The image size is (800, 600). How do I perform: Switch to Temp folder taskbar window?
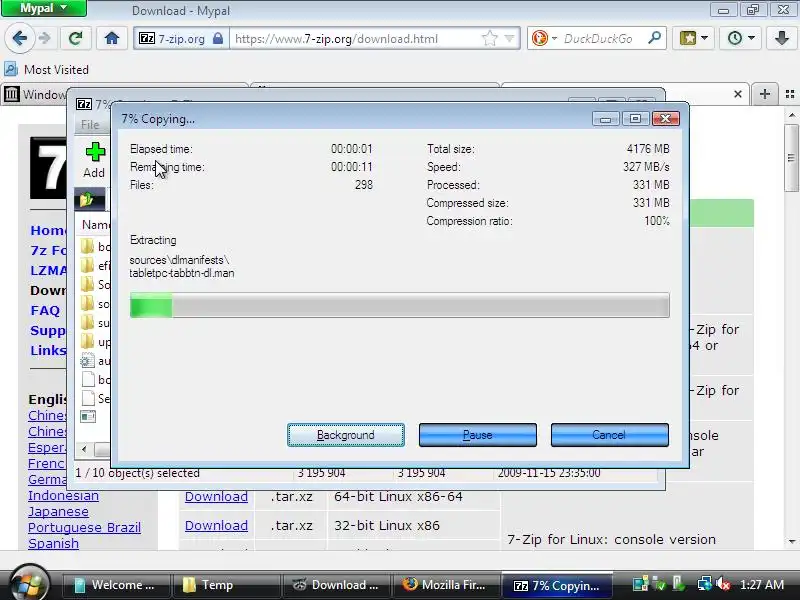click(226, 585)
